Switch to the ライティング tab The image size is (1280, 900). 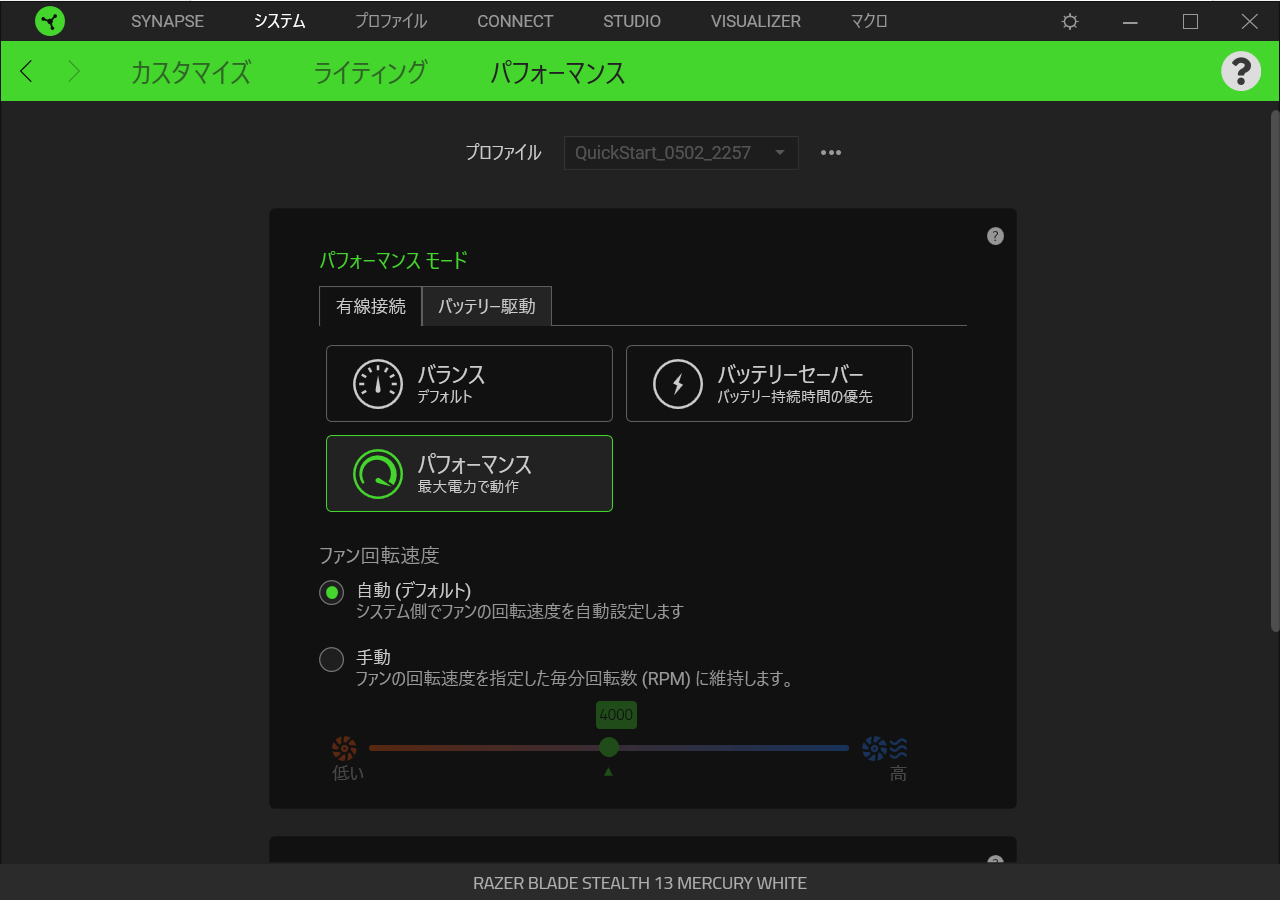370,71
